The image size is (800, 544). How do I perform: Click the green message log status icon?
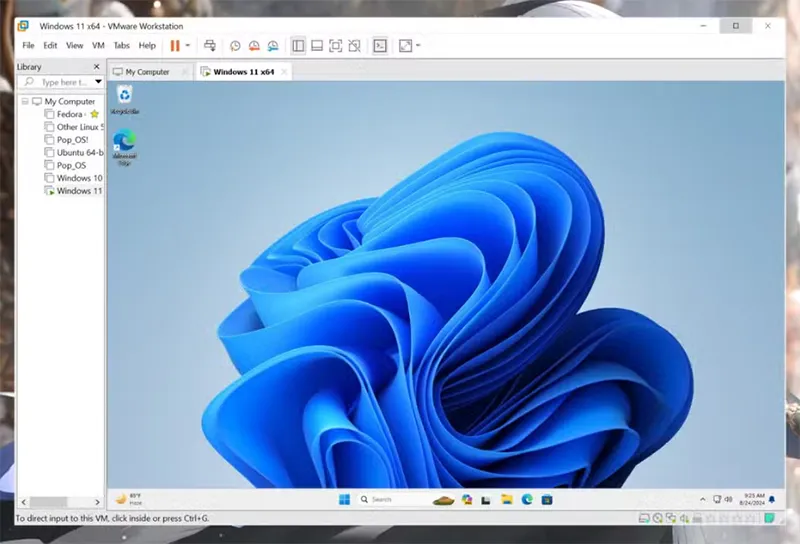coord(769,518)
